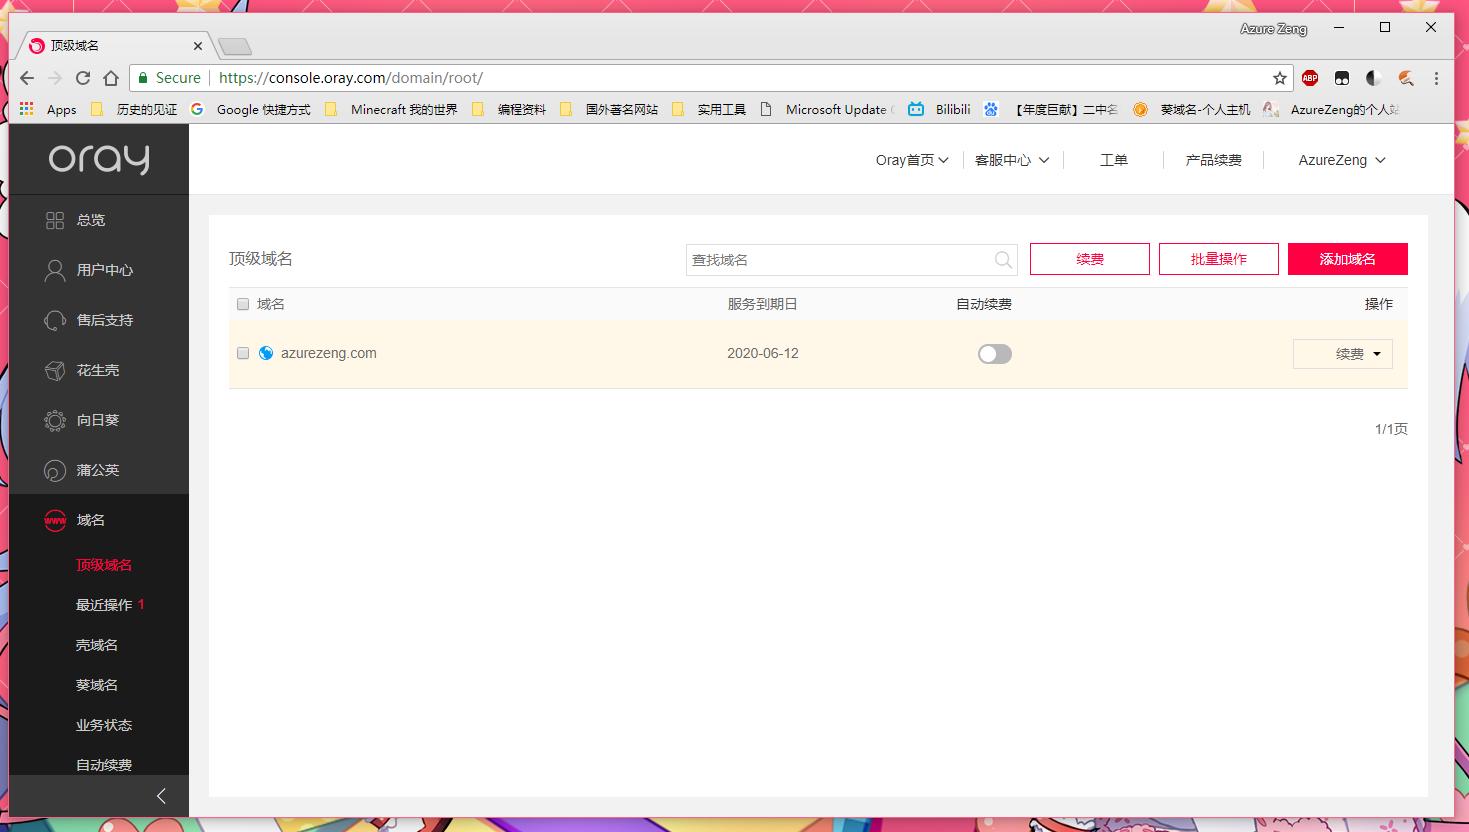Image resolution: width=1469 pixels, height=832 pixels.
Task: Click the 向日葵 sunflower icon
Action: 55,420
